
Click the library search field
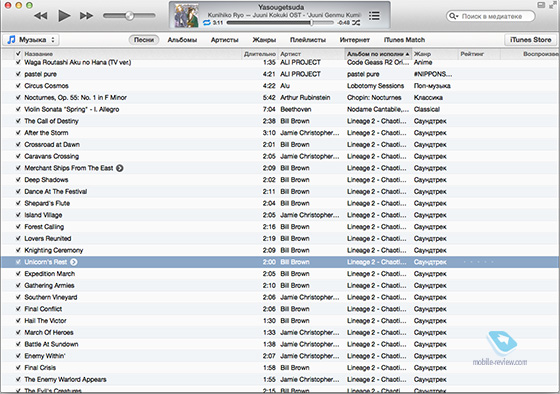click(x=491, y=16)
